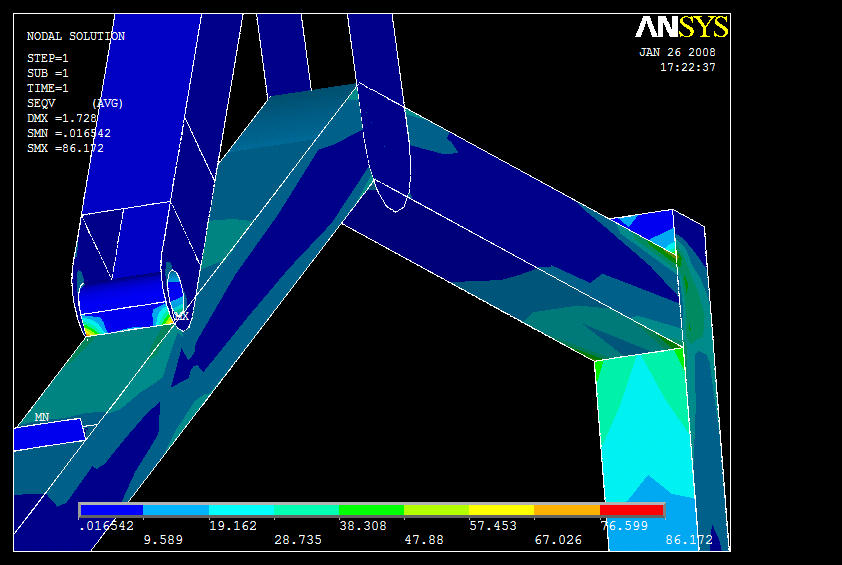This screenshot has width=842, height=565.
Task: Select the cyan legend color band
Action: (241, 510)
